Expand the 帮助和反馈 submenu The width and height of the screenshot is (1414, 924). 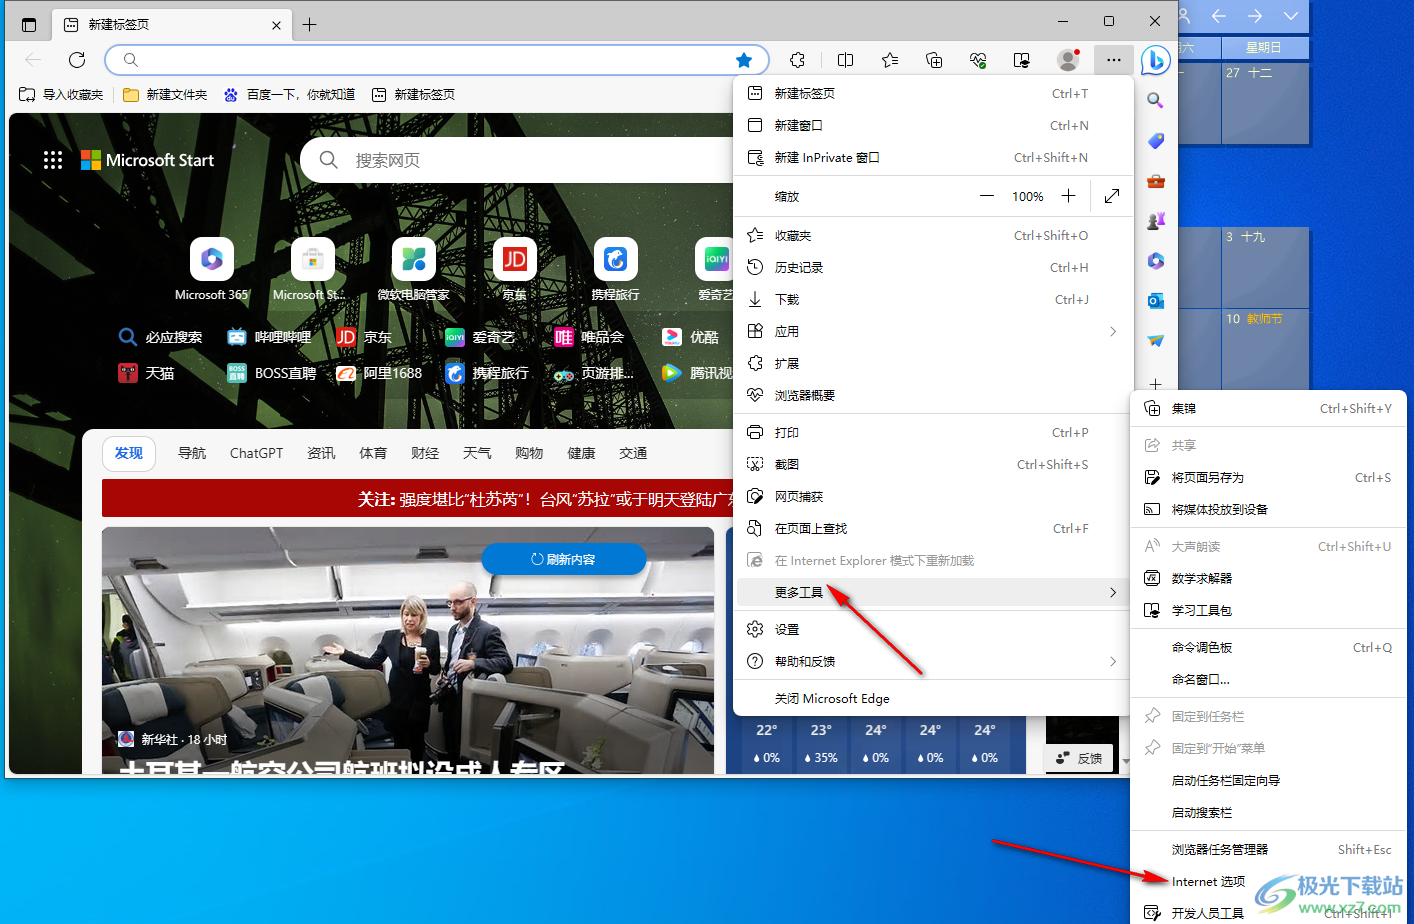click(933, 661)
